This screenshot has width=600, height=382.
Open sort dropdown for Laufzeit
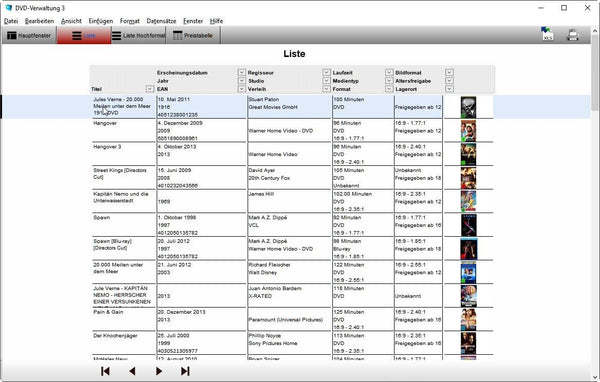coord(389,72)
